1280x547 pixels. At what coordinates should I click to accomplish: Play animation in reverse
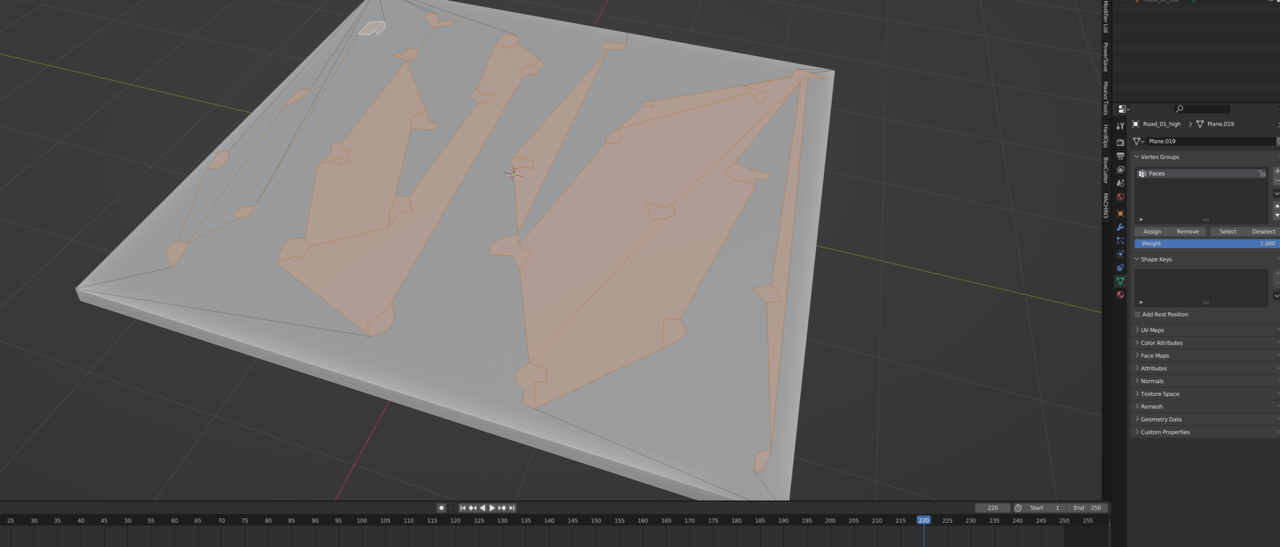(483, 508)
